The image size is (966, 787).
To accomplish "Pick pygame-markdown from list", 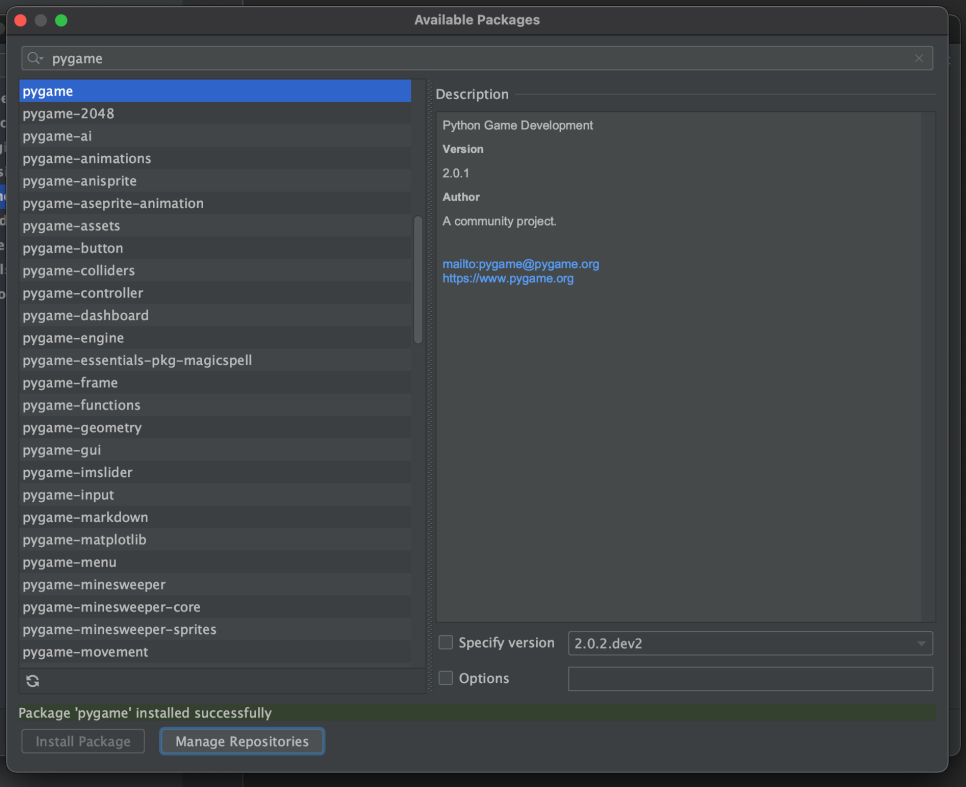I will pos(215,517).
